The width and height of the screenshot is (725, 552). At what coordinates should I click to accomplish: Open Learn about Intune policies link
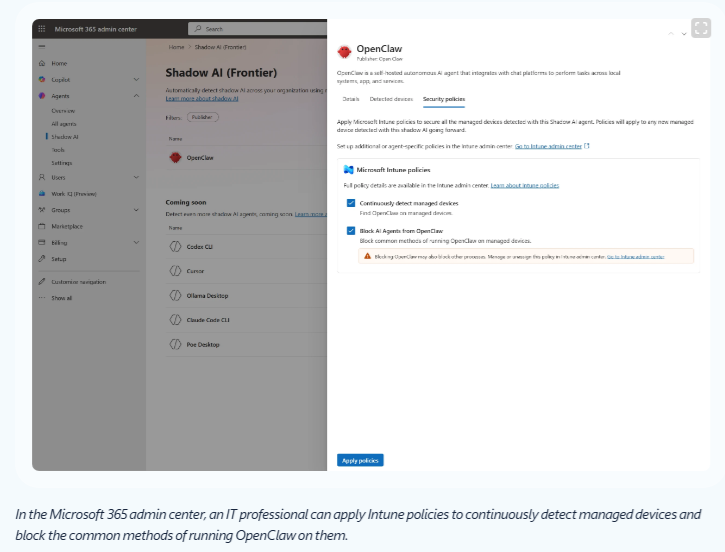click(x=525, y=185)
